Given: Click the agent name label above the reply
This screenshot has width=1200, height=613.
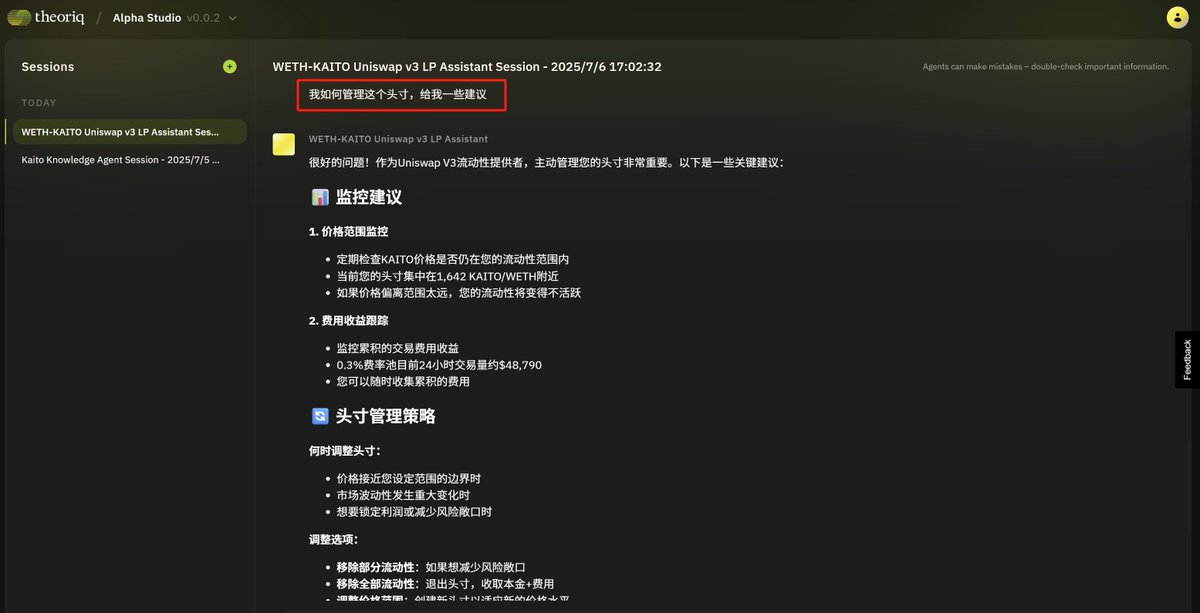Looking at the screenshot, I should coord(398,138).
